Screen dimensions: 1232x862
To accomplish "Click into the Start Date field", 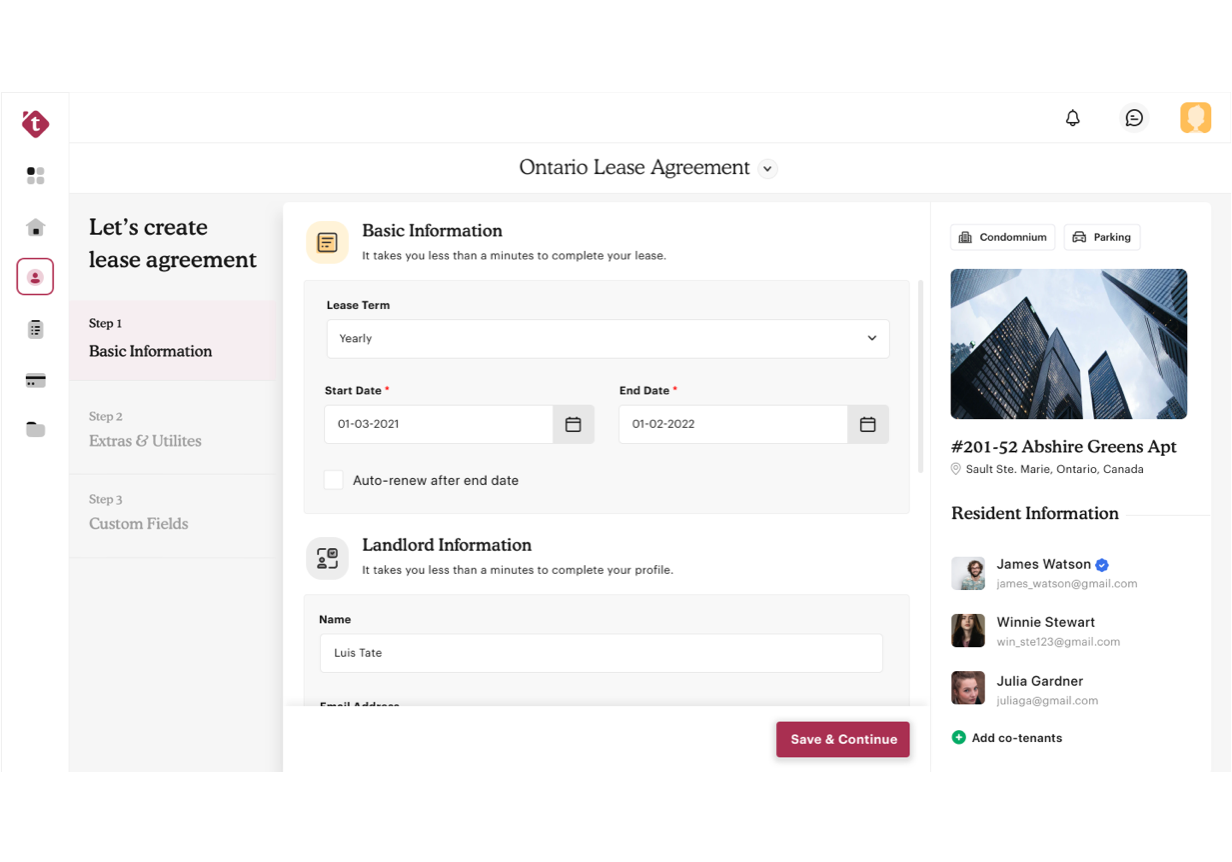I will (439, 424).
